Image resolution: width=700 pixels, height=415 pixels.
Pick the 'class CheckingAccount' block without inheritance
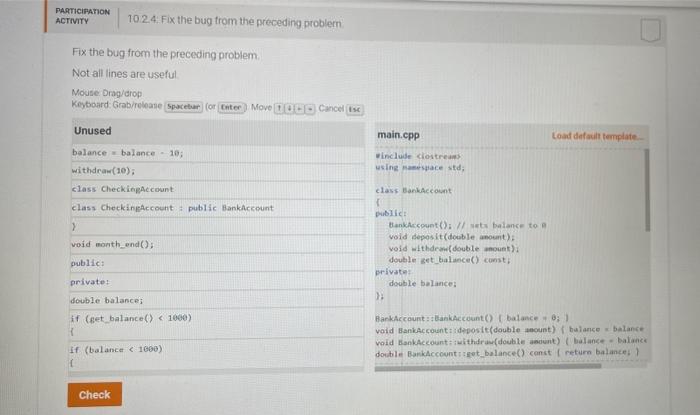click(217, 190)
